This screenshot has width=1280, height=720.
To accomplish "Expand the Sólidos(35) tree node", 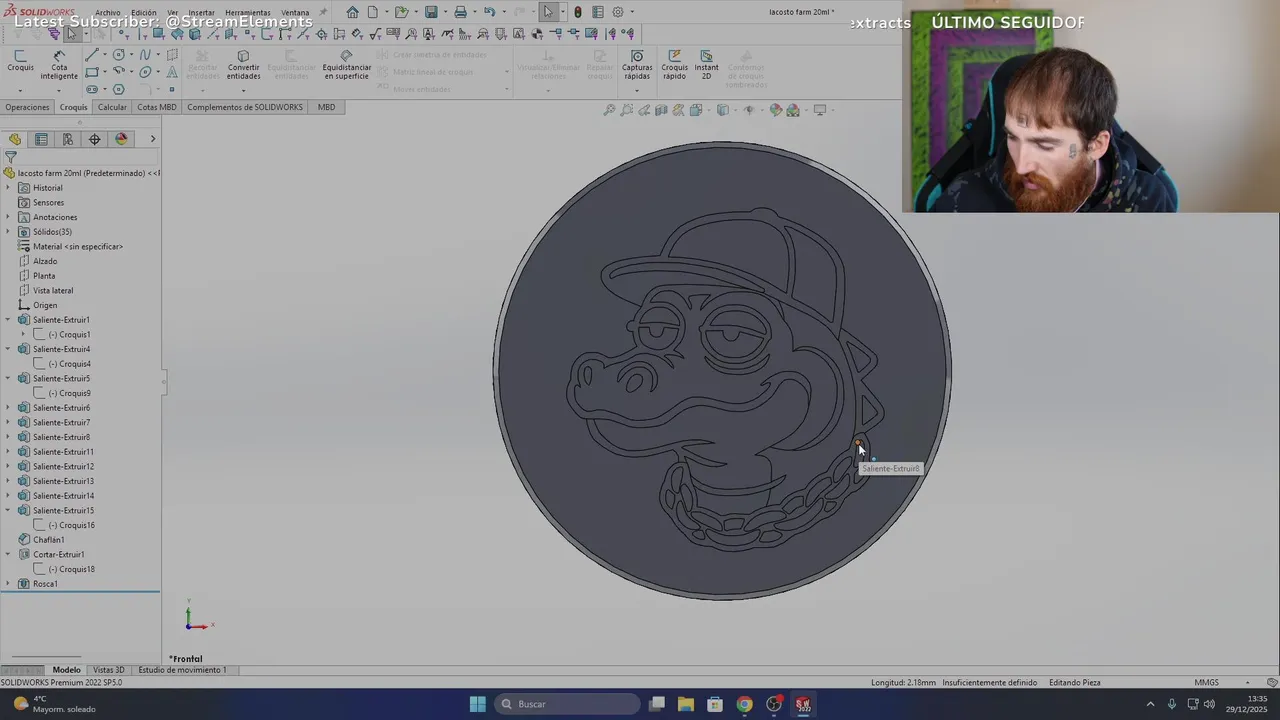I will pyautogui.click(x=8, y=232).
